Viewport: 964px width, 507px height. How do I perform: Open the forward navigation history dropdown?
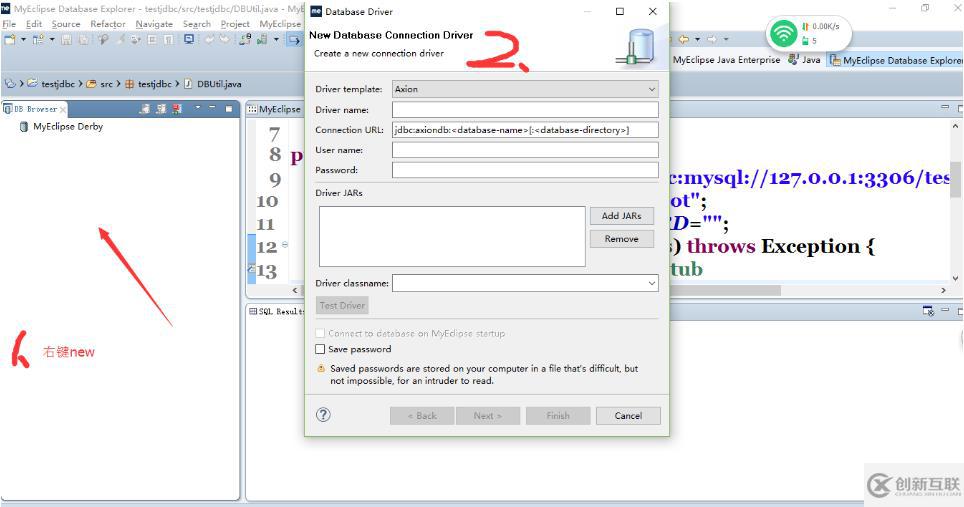point(725,39)
